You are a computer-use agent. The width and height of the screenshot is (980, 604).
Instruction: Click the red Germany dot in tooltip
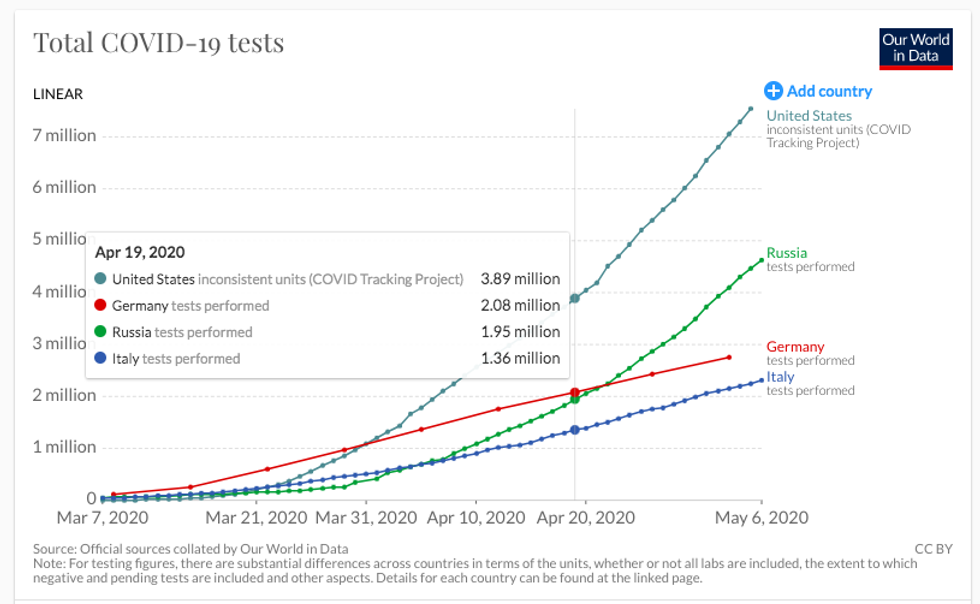(x=101, y=306)
